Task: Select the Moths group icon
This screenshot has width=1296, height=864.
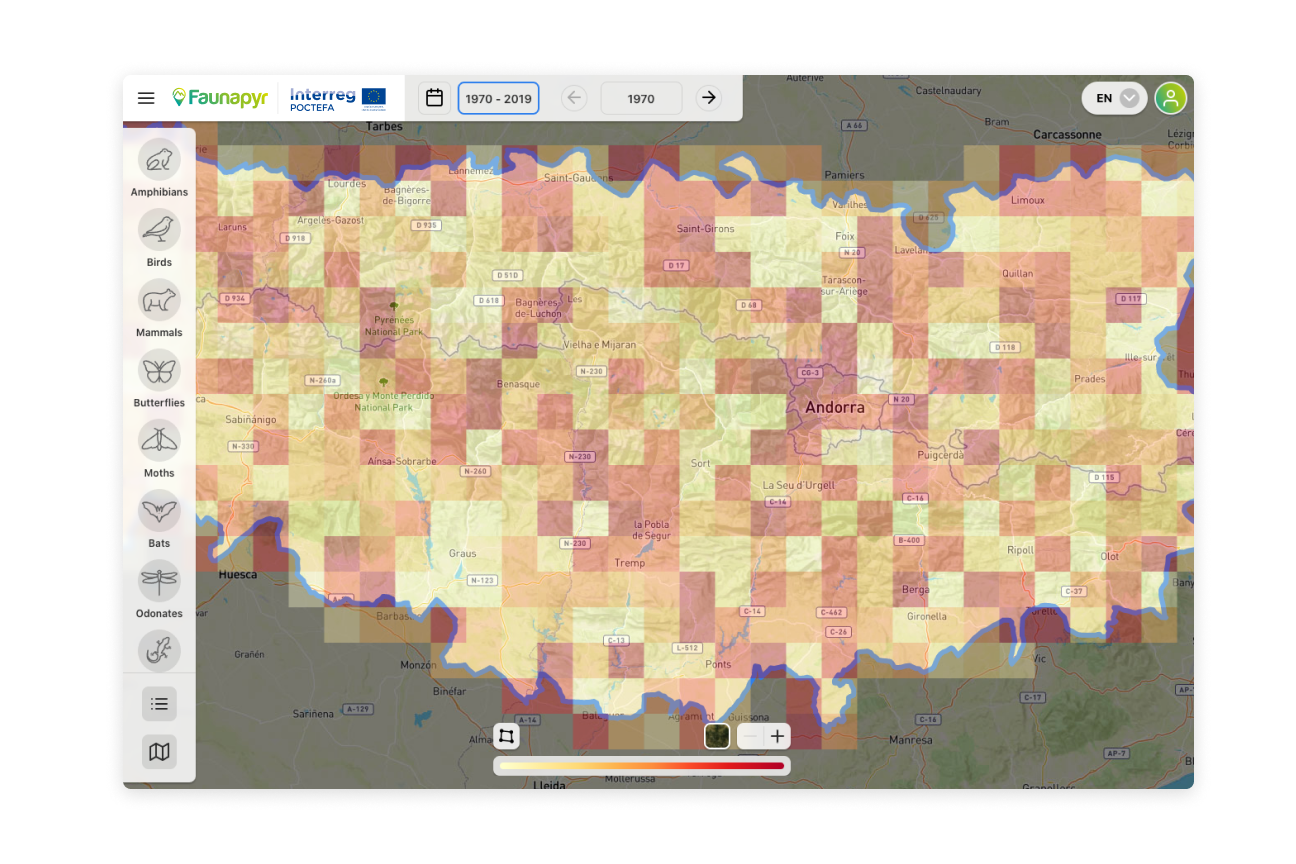Action: pyautogui.click(x=159, y=440)
